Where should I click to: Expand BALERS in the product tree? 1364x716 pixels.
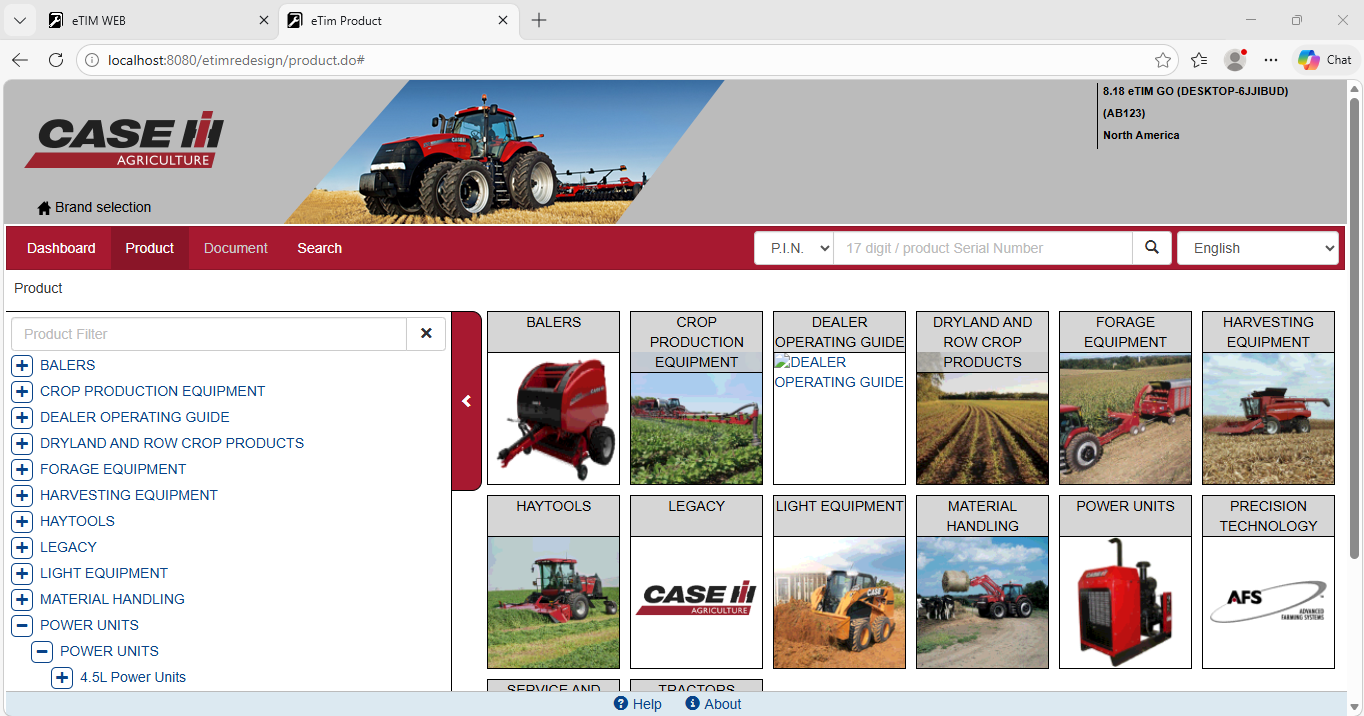click(22, 365)
